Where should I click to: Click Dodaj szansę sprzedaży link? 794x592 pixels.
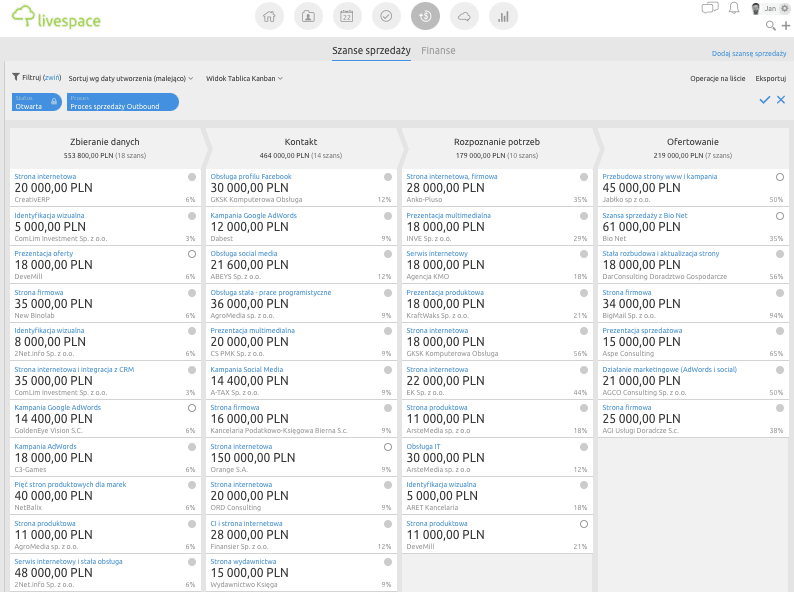[x=749, y=53]
